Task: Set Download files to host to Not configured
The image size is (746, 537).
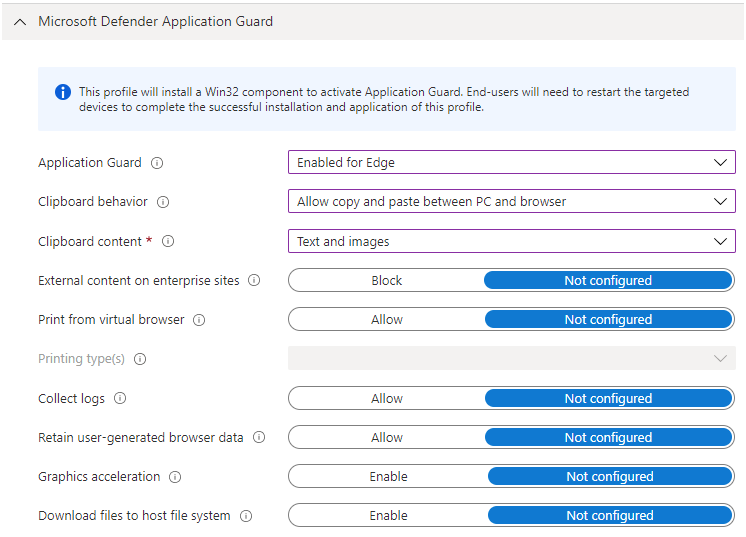Action: tap(609, 516)
